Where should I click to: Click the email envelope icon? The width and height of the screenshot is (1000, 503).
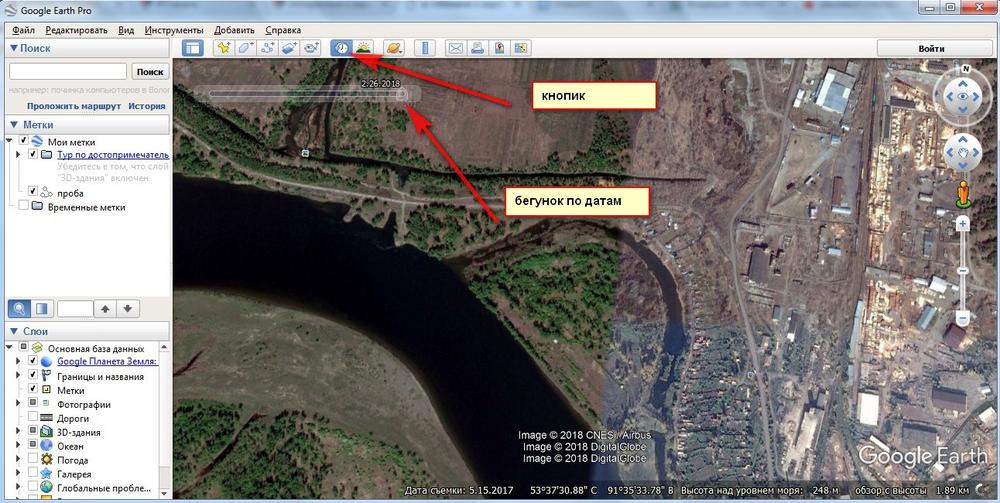[x=455, y=48]
